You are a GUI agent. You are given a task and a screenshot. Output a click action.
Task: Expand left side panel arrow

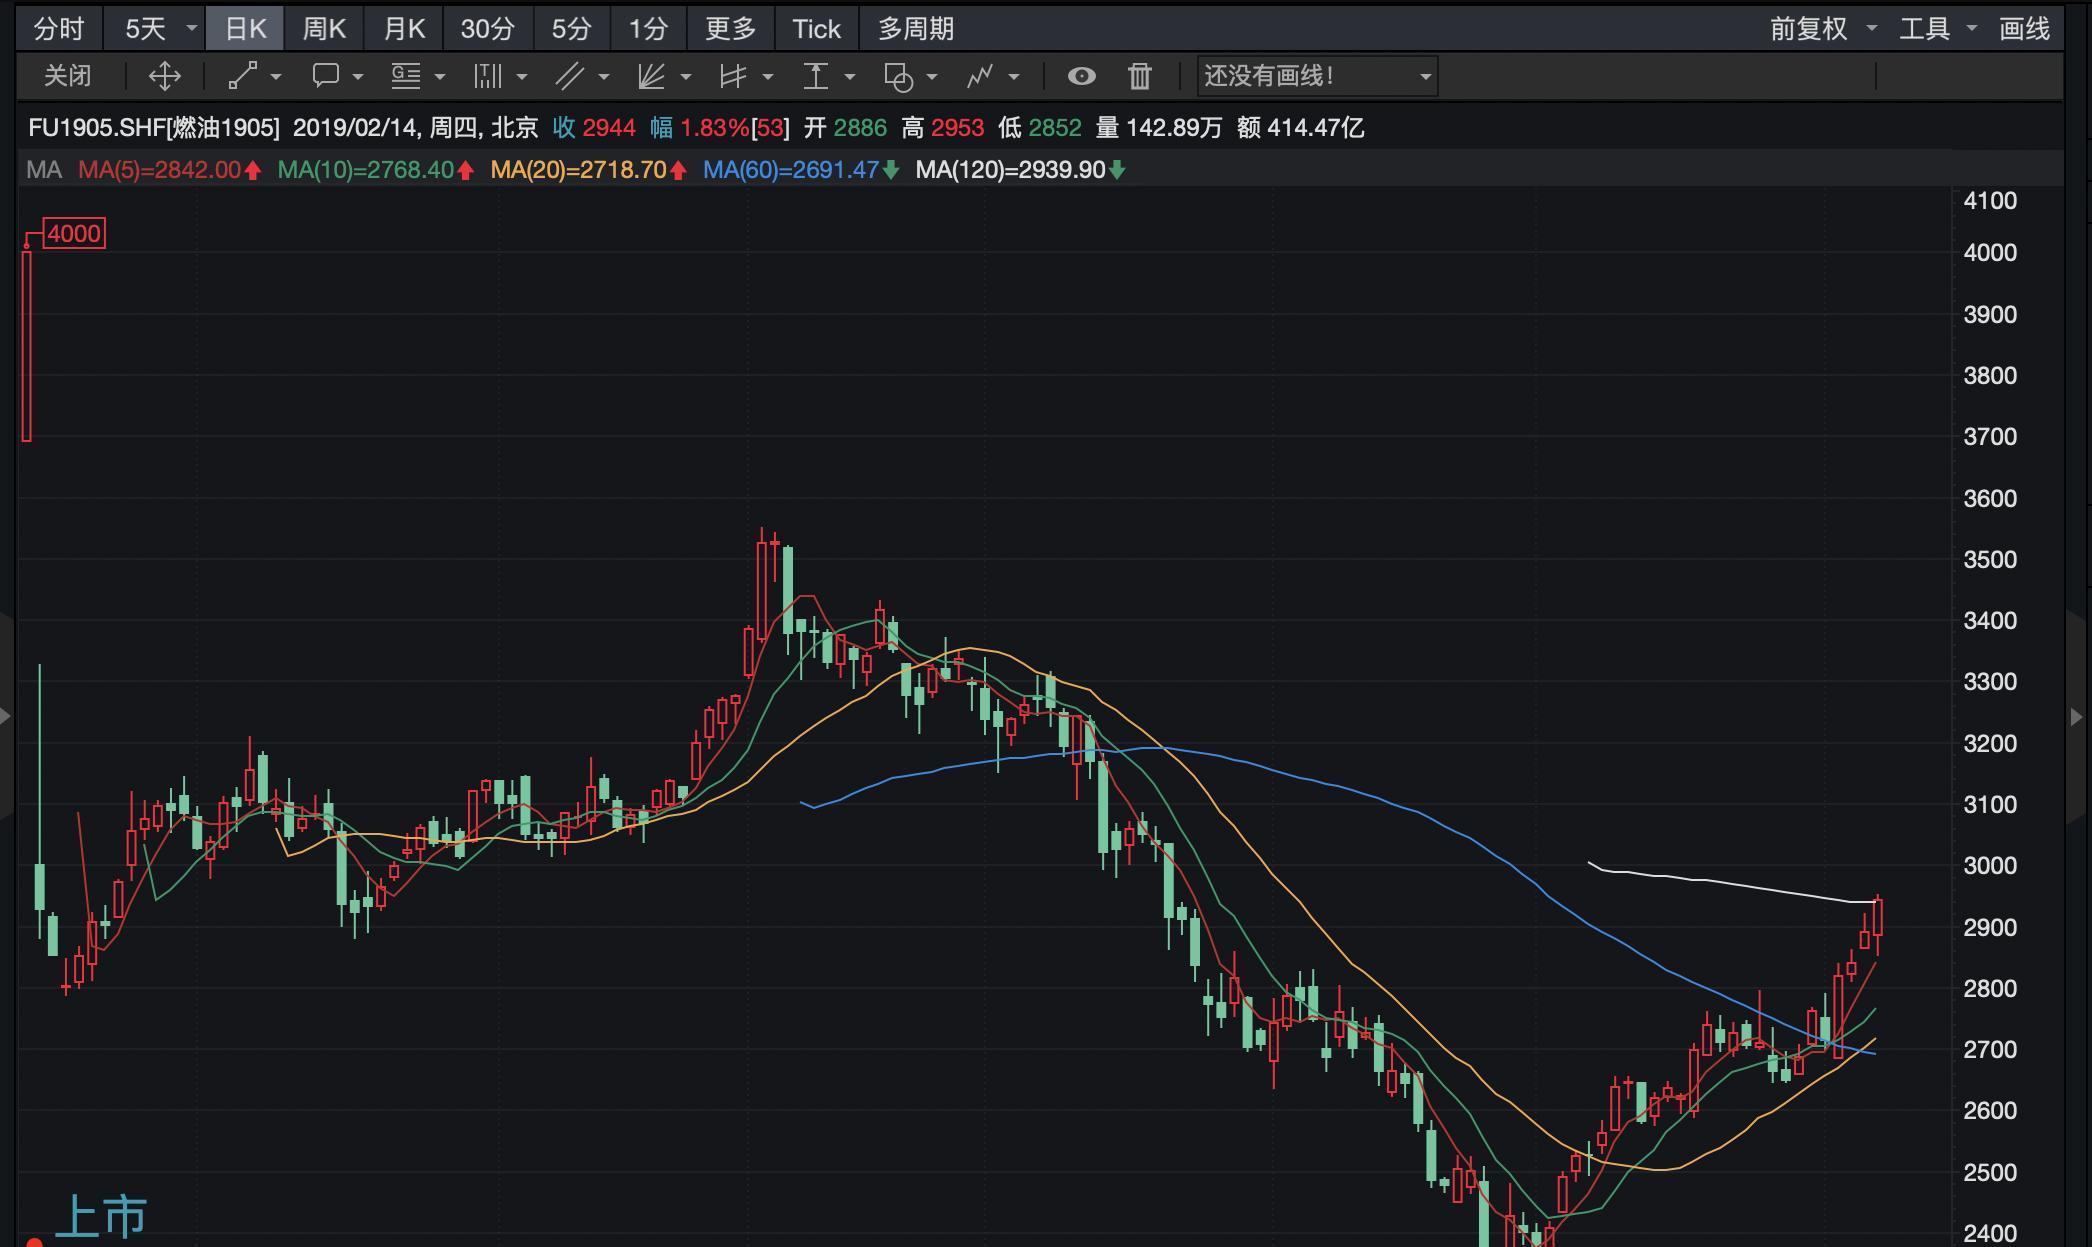click(x=7, y=716)
